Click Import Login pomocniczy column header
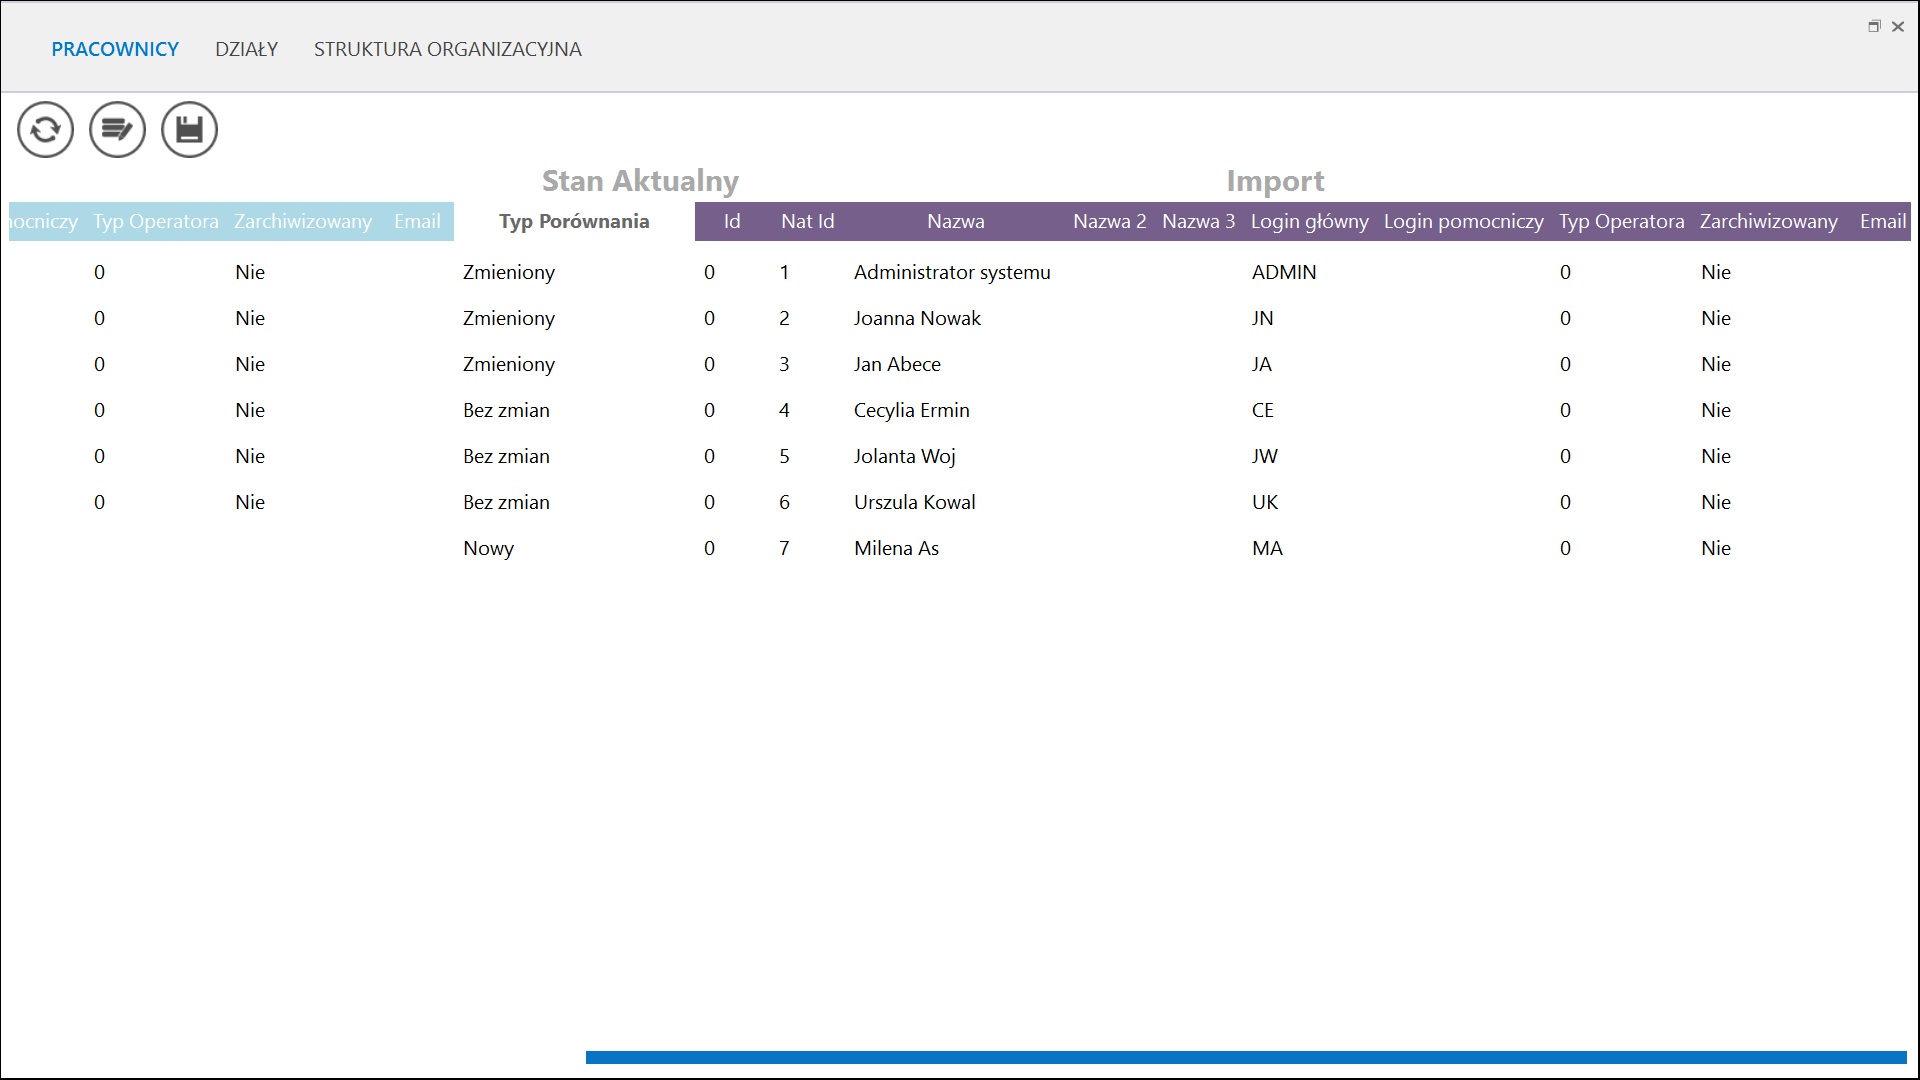Screen dimensions: 1920x1080 click(1463, 221)
